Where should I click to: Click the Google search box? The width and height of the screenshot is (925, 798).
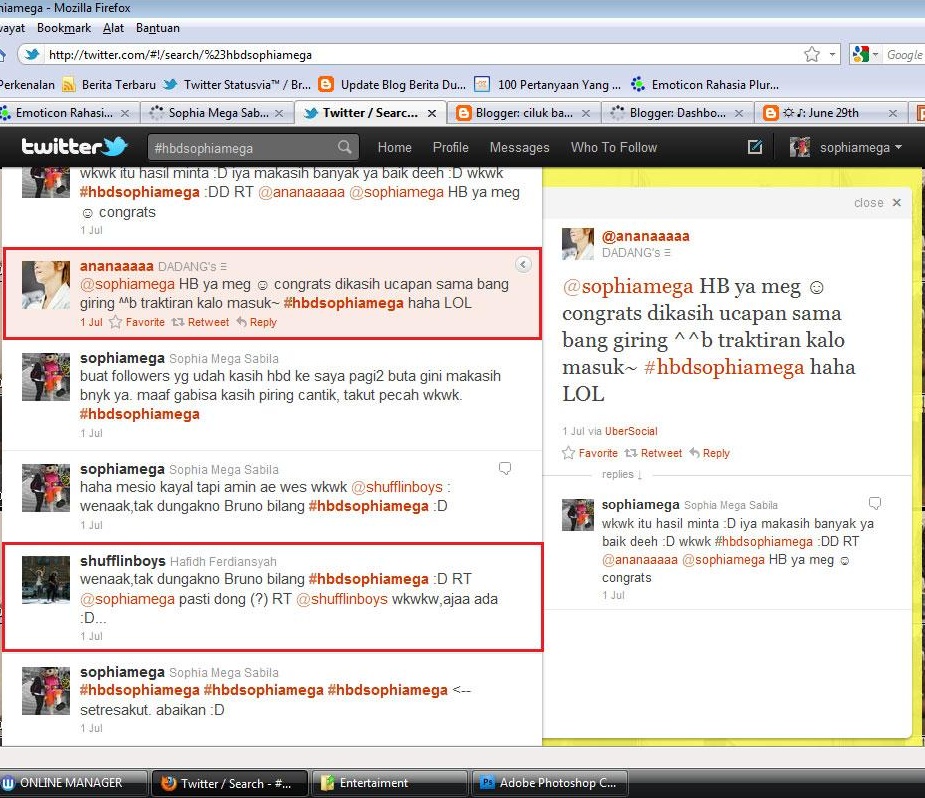[905, 55]
